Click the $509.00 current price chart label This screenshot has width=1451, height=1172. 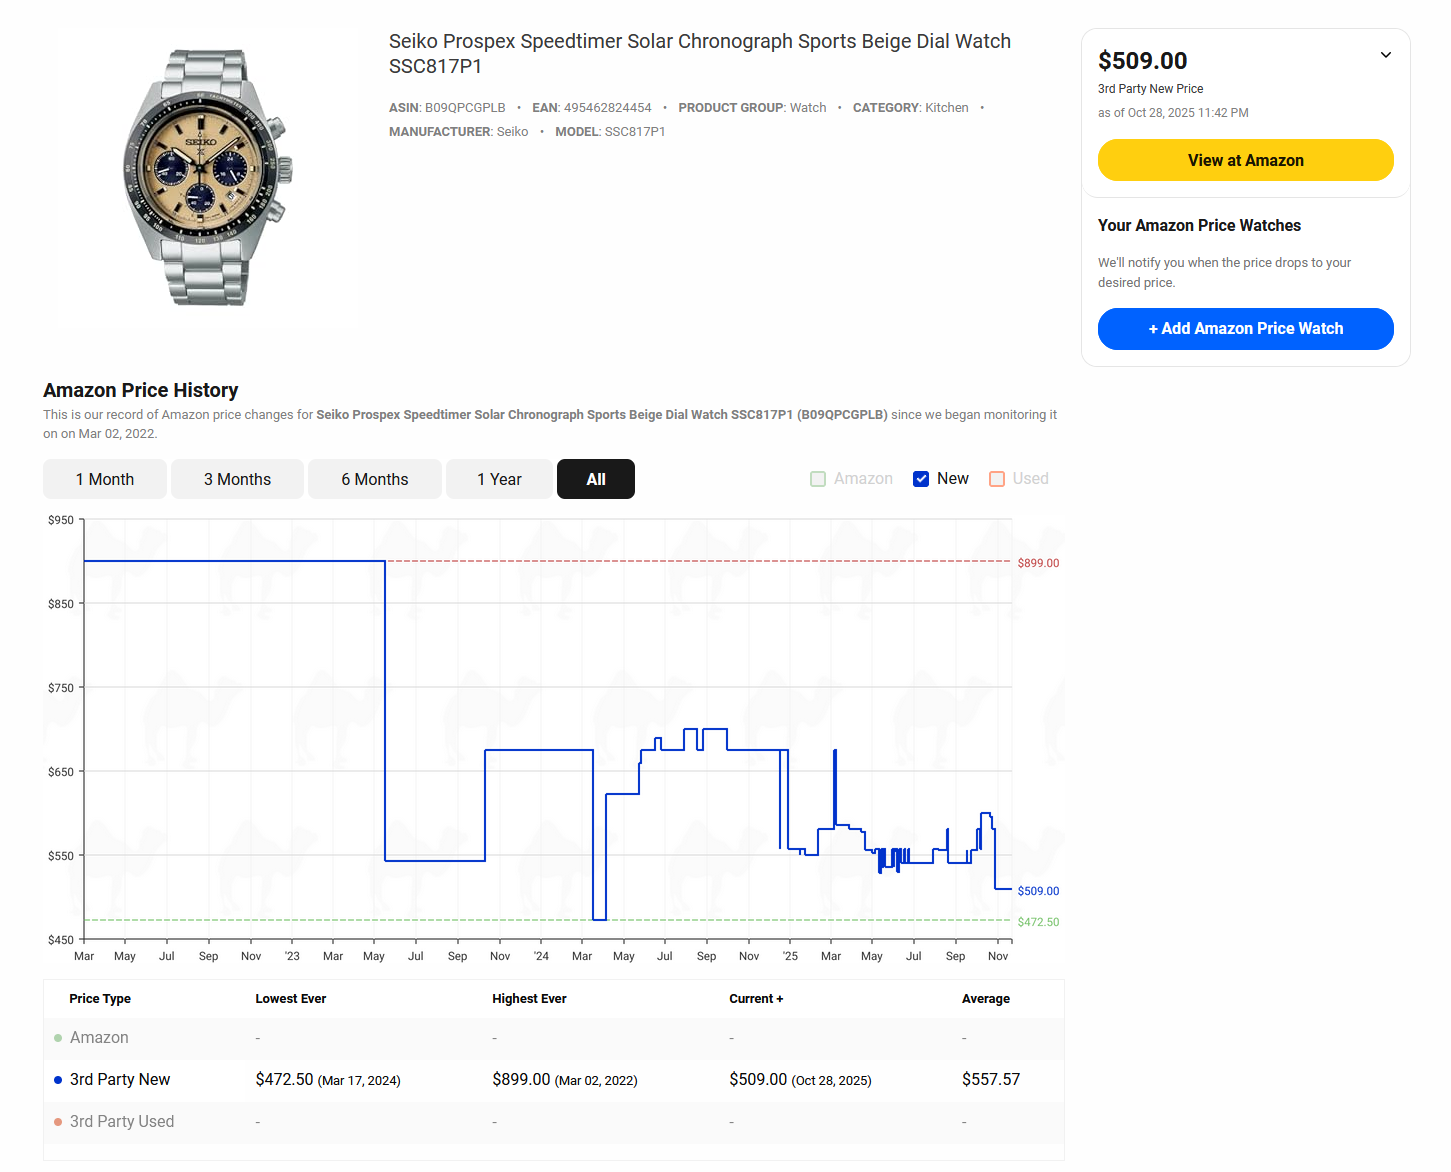click(x=1038, y=891)
